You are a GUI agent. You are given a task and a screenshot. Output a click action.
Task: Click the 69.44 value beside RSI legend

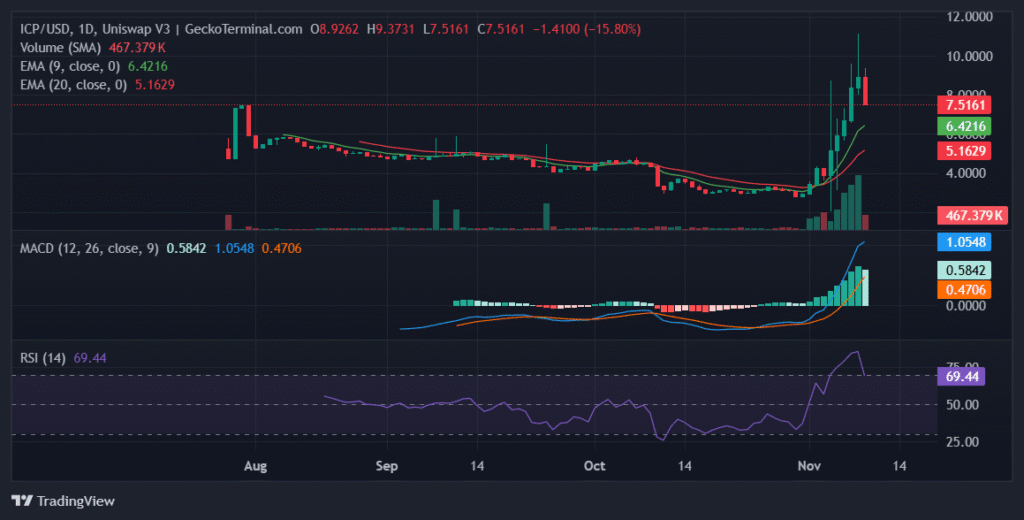(90, 358)
